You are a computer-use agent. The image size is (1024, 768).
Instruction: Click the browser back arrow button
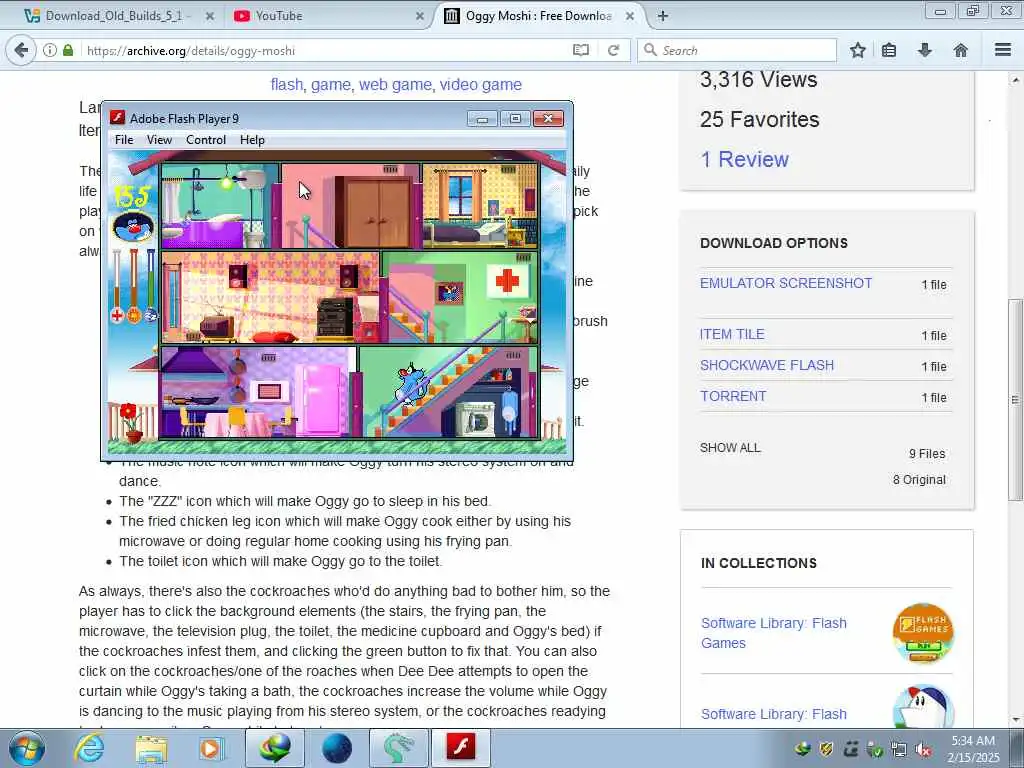click(x=22, y=50)
